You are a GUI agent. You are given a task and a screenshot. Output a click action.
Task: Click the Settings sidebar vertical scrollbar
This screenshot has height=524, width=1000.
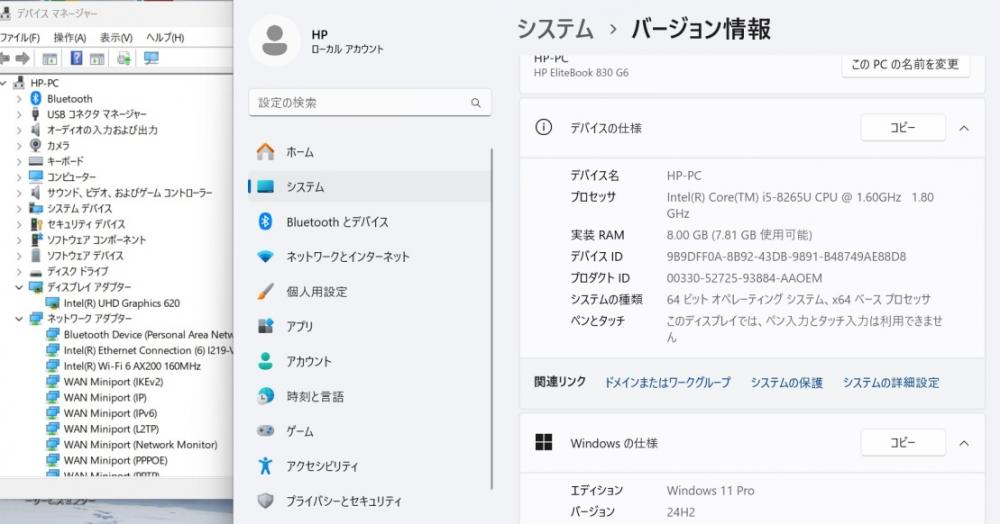tap(492, 319)
